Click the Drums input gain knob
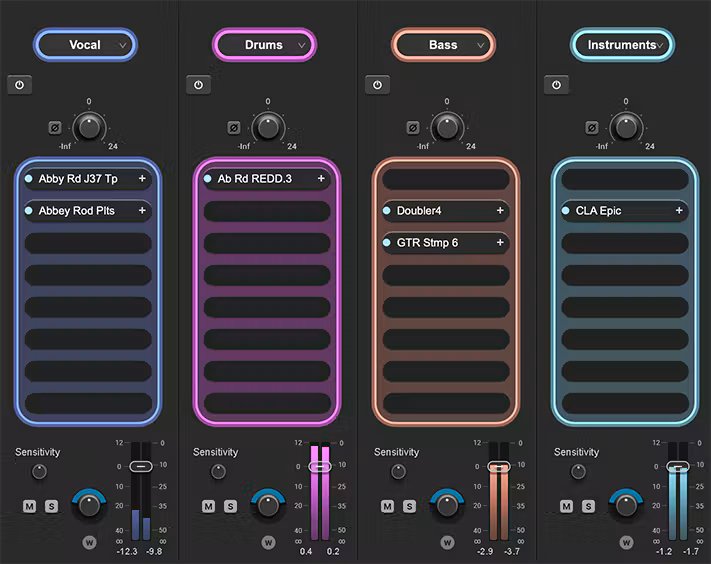The width and height of the screenshot is (711, 564). (268, 127)
